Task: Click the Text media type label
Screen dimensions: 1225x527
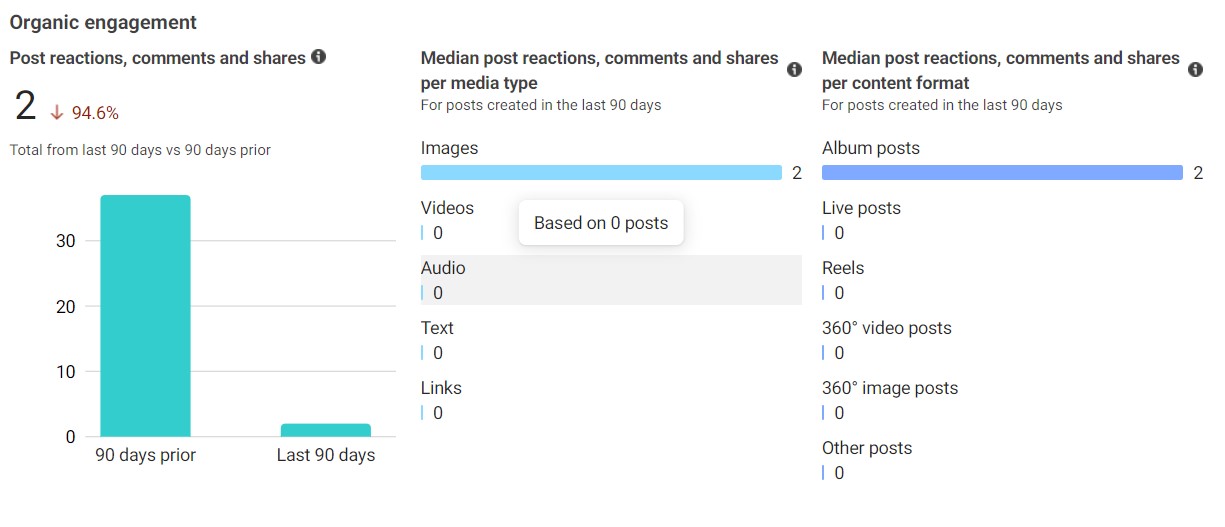Action: [437, 328]
